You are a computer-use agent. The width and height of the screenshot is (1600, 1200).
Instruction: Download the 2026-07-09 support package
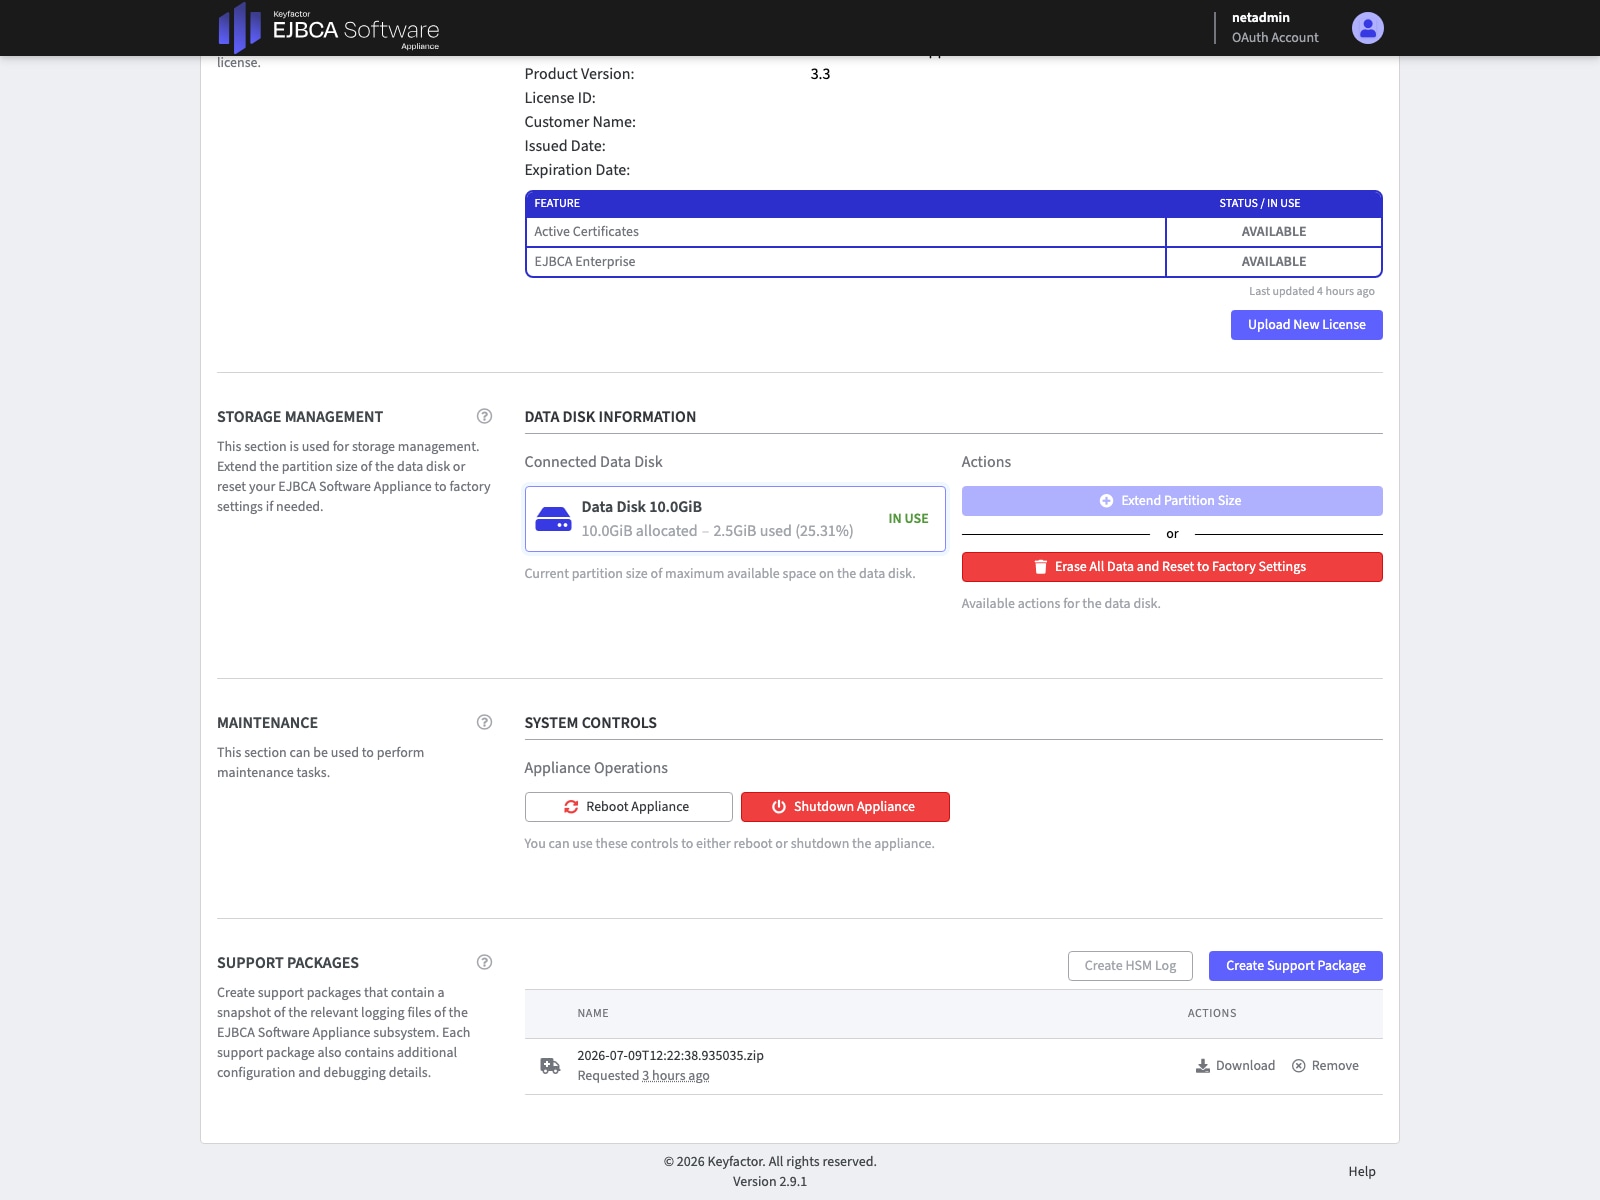pos(1235,1066)
